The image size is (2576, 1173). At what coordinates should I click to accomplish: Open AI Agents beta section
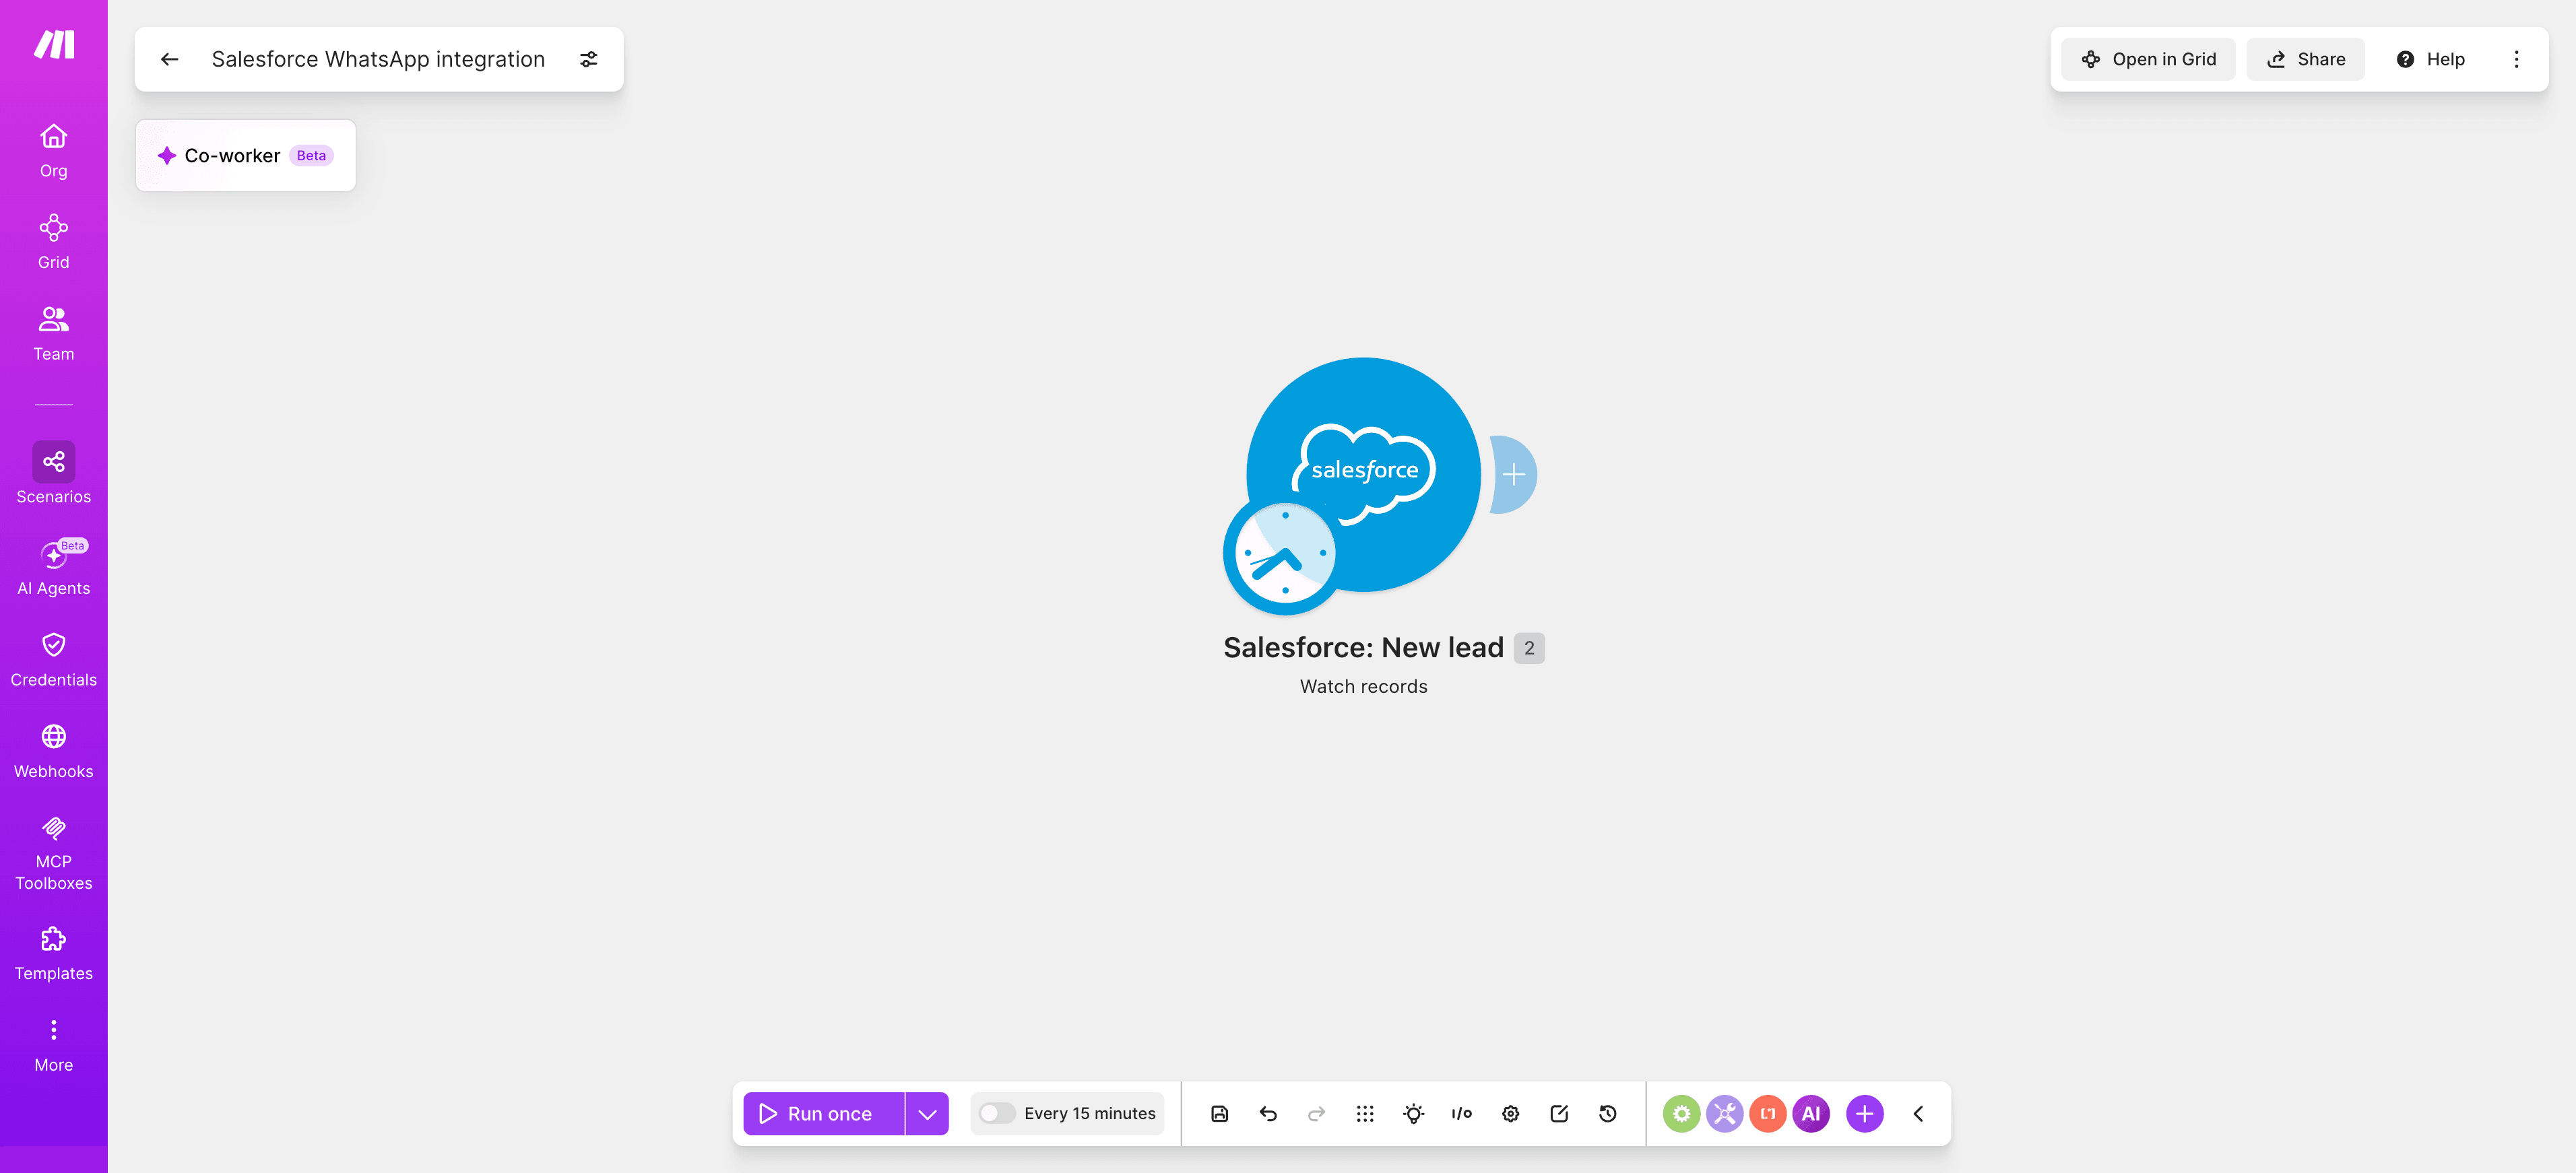point(54,567)
